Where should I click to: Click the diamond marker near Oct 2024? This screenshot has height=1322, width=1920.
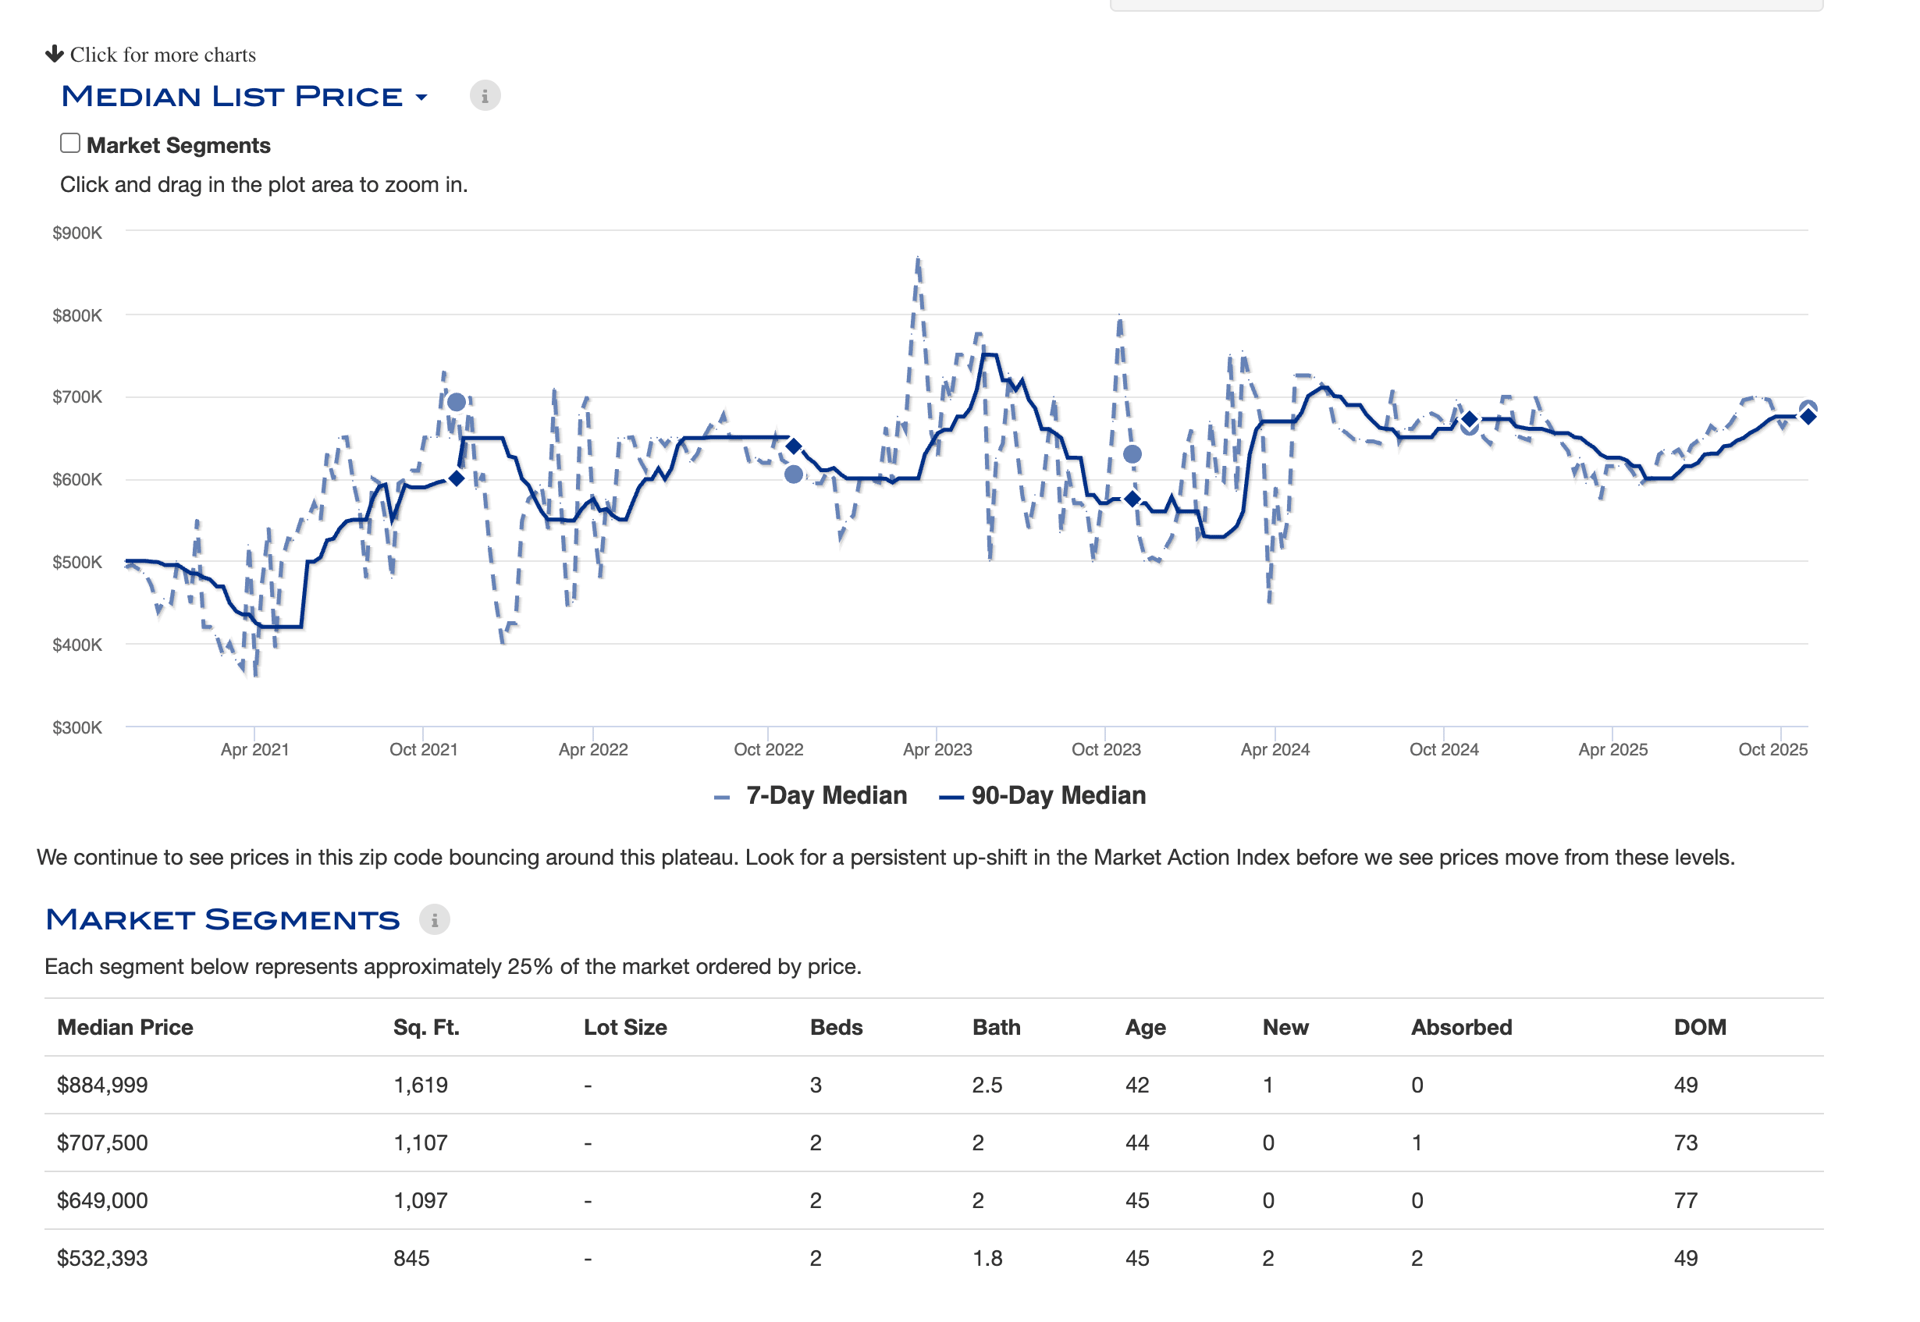pyautogui.click(x=1469, y=419)
